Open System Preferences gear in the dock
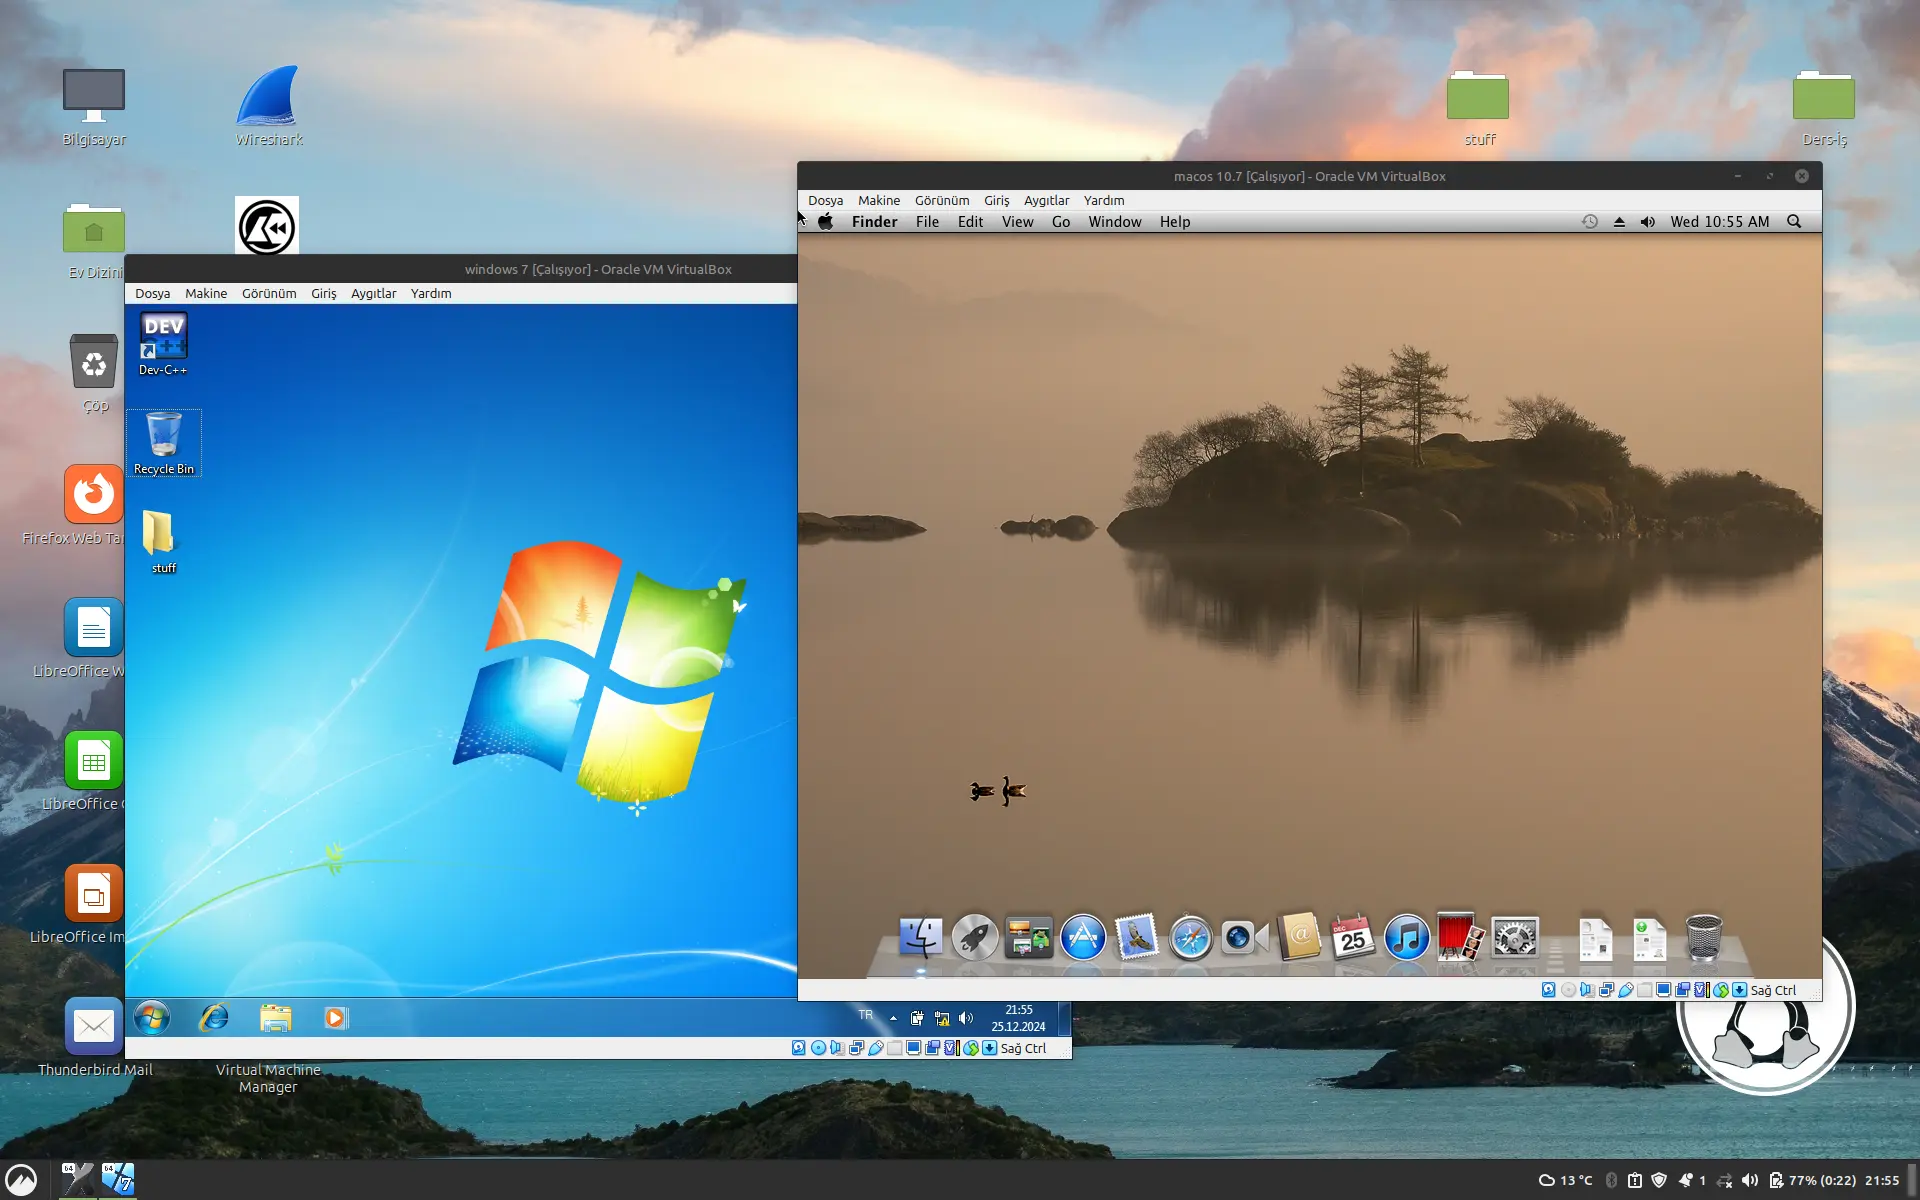 1514,938
